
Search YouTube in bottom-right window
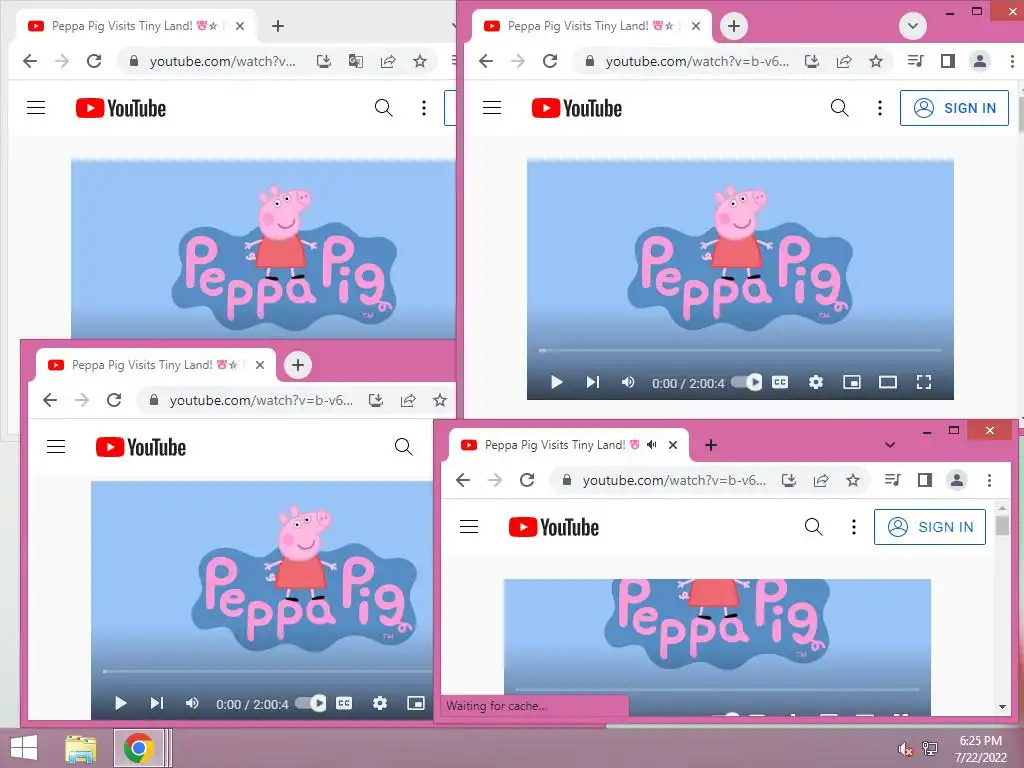814,527
